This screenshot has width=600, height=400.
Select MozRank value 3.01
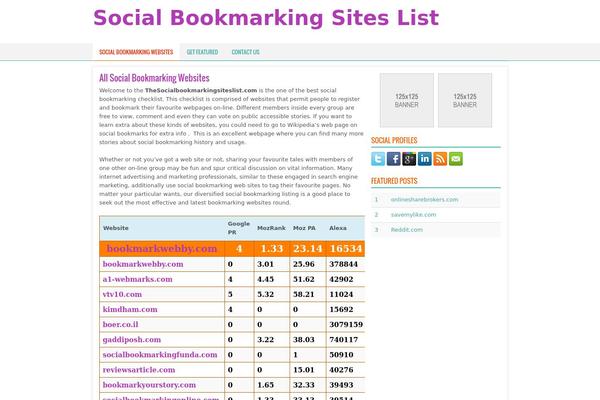pos(266,264)
